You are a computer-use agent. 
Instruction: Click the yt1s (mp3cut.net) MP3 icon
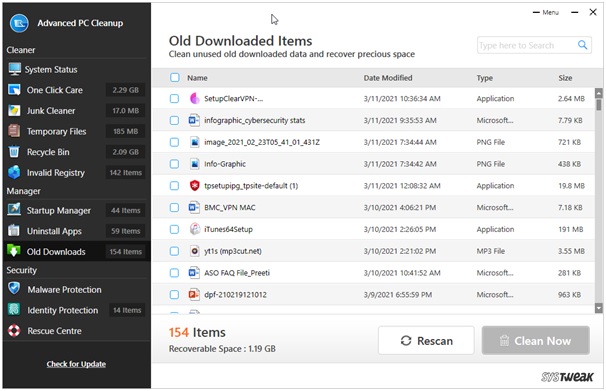[x=194, y=251]
